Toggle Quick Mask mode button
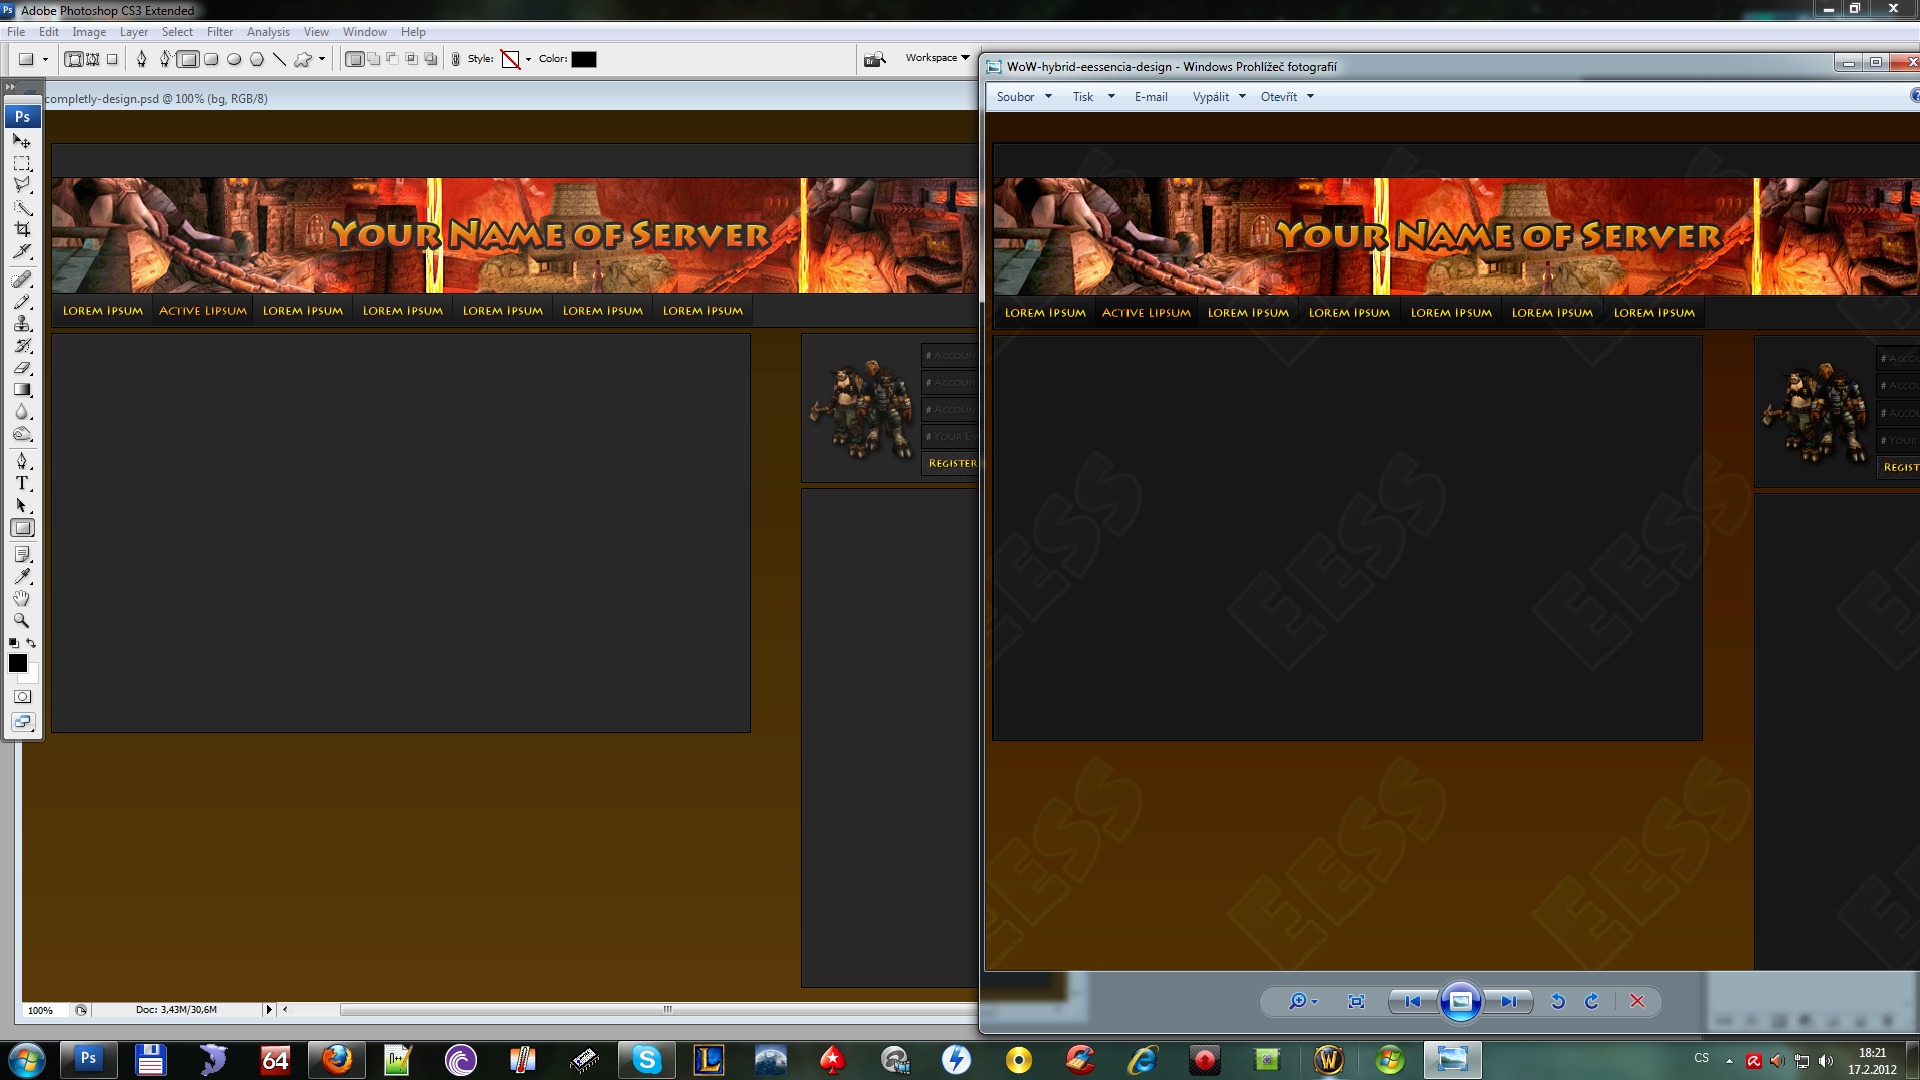 click(x=22, y=697)
